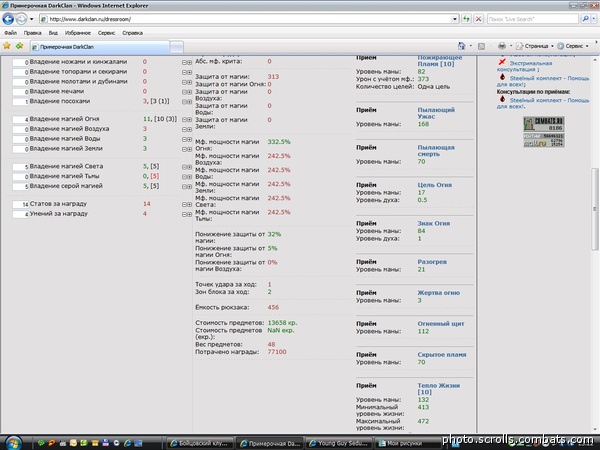Select the Примерочная DarkClan browser tab
This screenshot has height=450, width=600.
tap(99, 47)
